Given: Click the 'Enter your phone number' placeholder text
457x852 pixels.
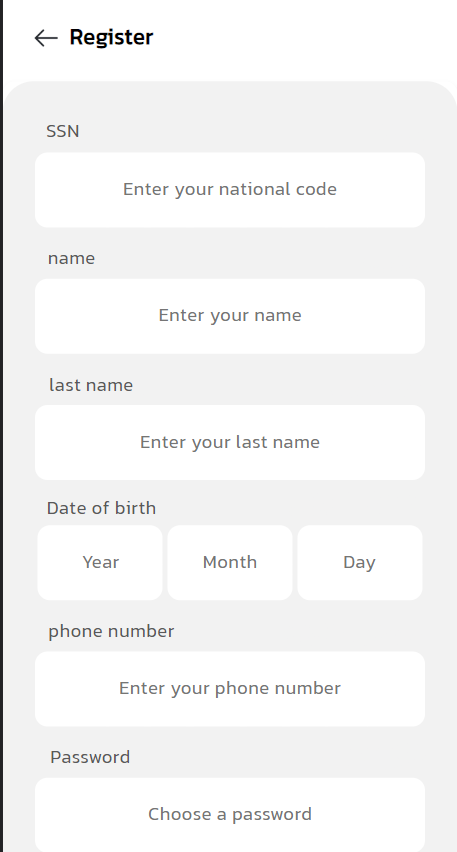Looking at the screenshot, I should tap(230, 688).
